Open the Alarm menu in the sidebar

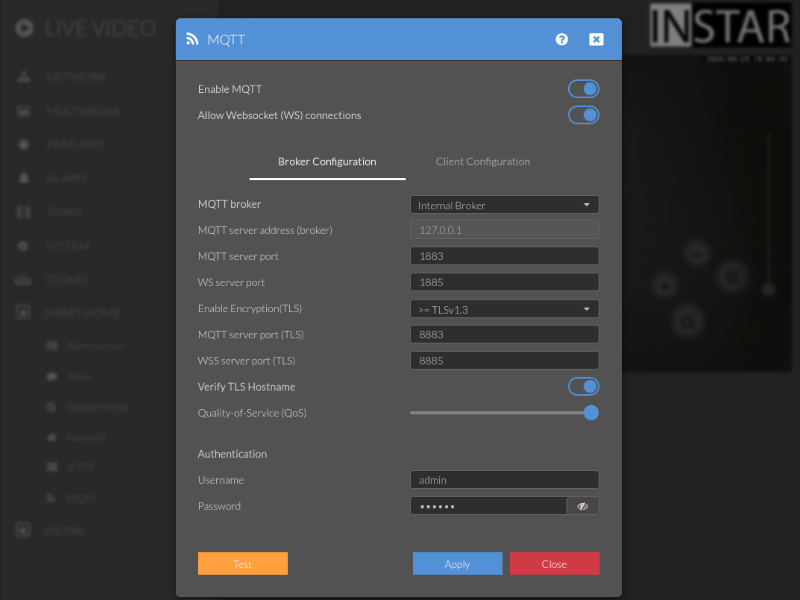pos(67,178)
